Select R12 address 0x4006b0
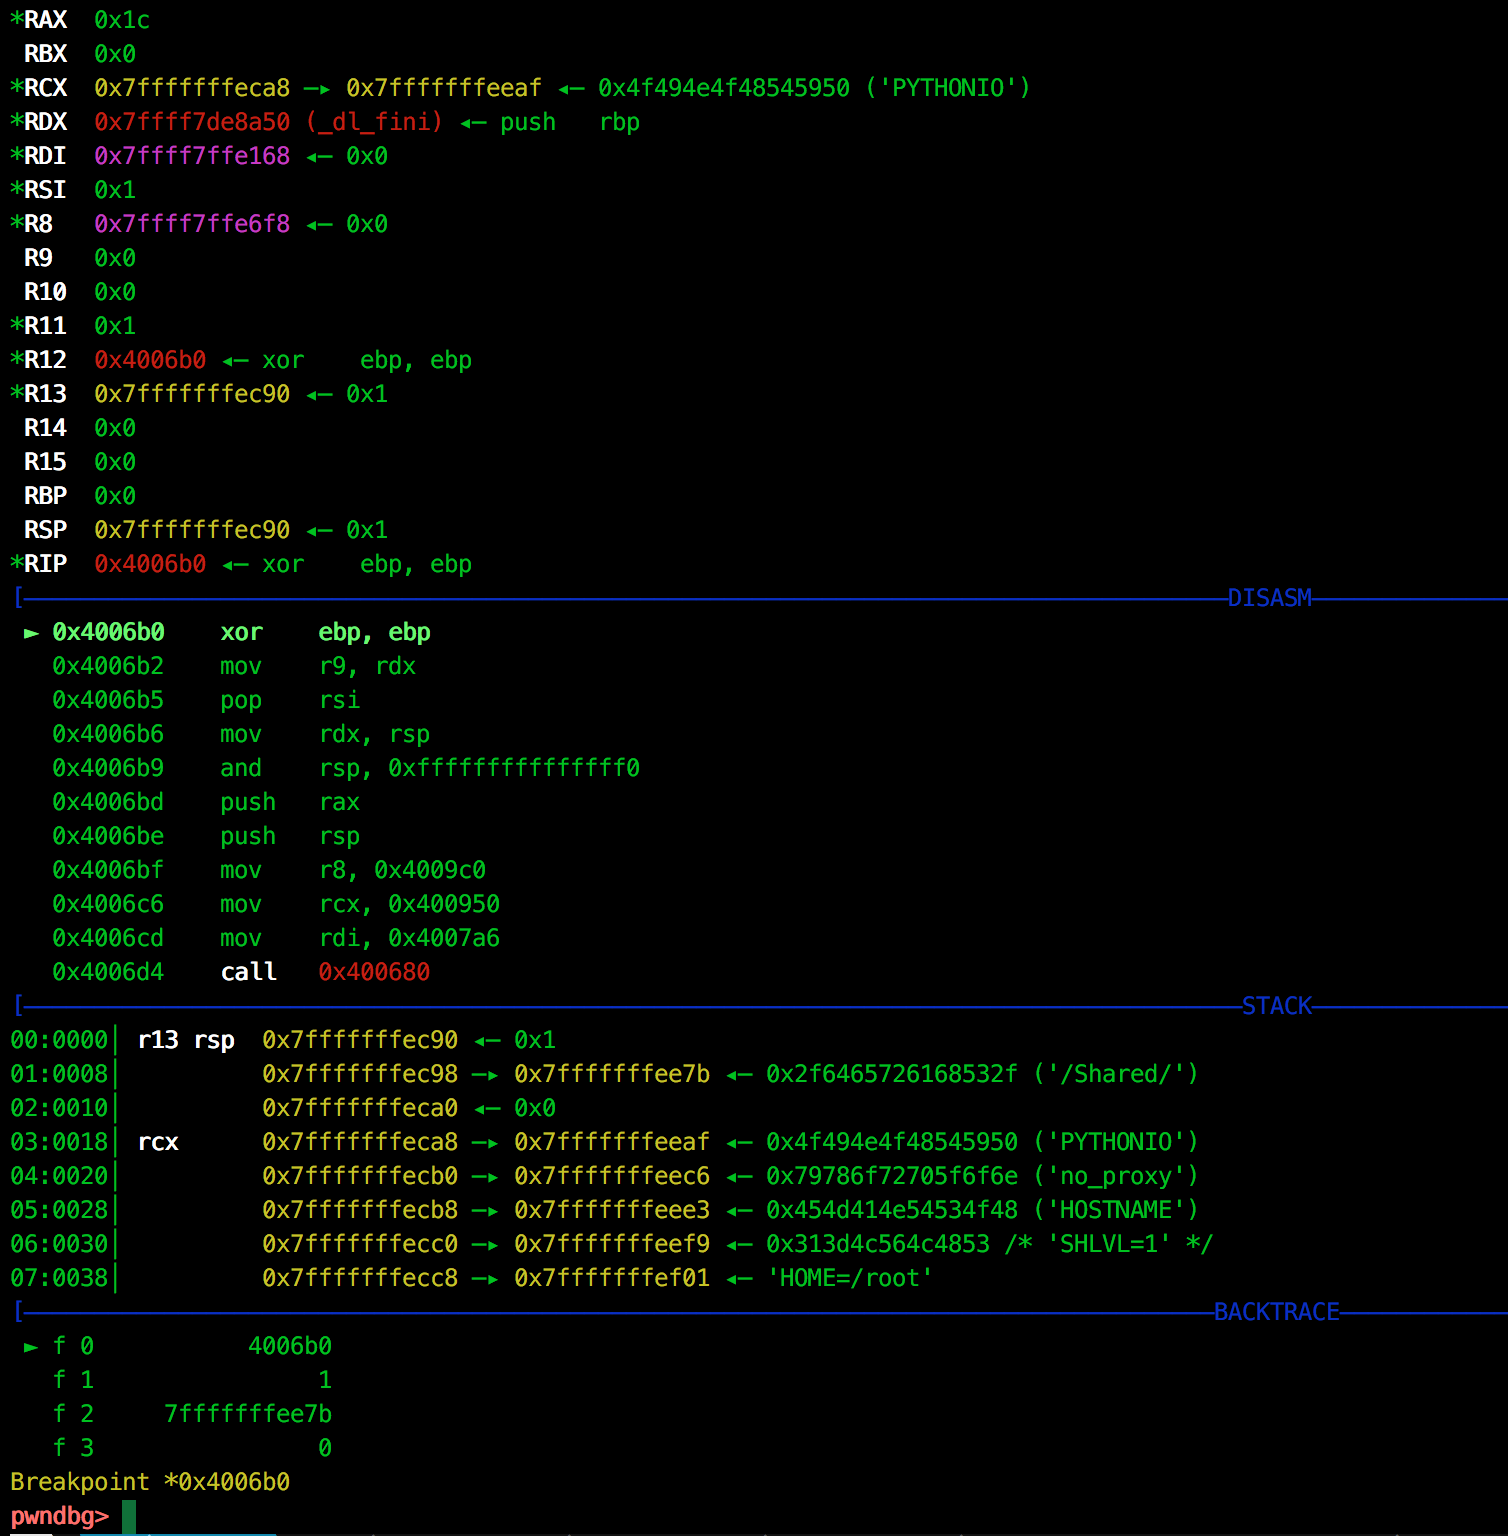1508x1536 pixels. click(150, 360)
